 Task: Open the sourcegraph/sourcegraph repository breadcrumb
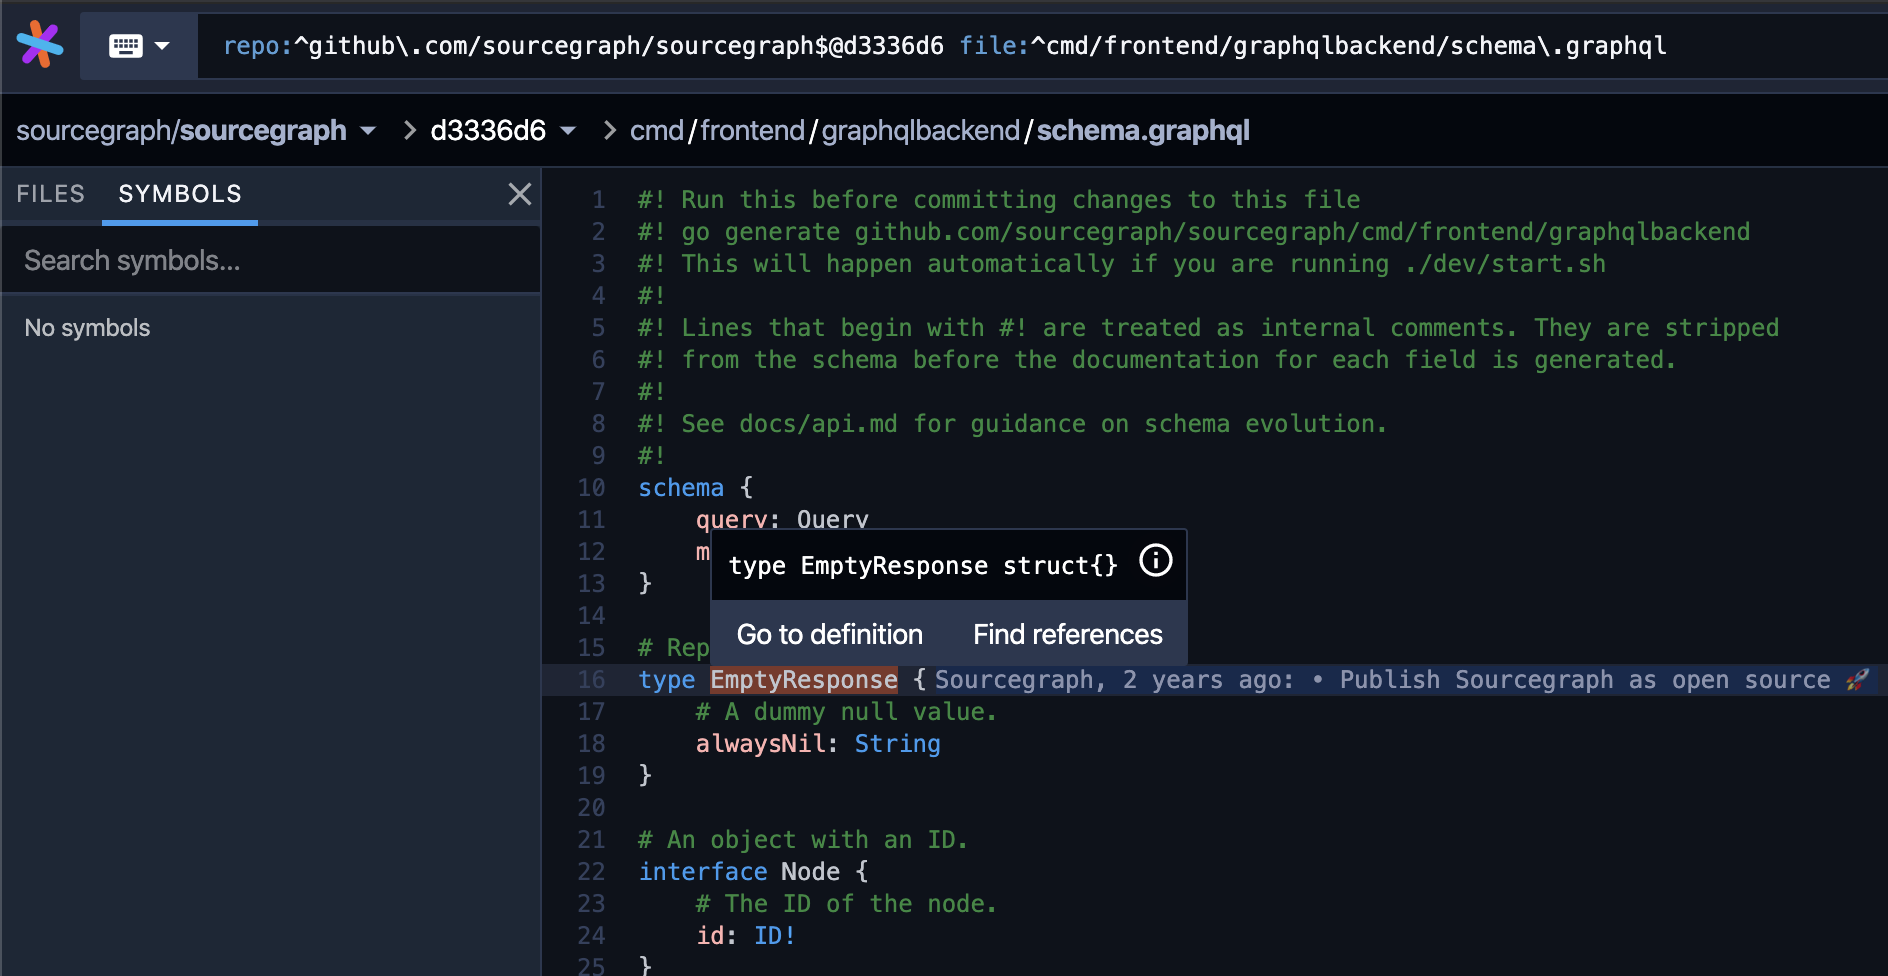click(x=182, y=131)
